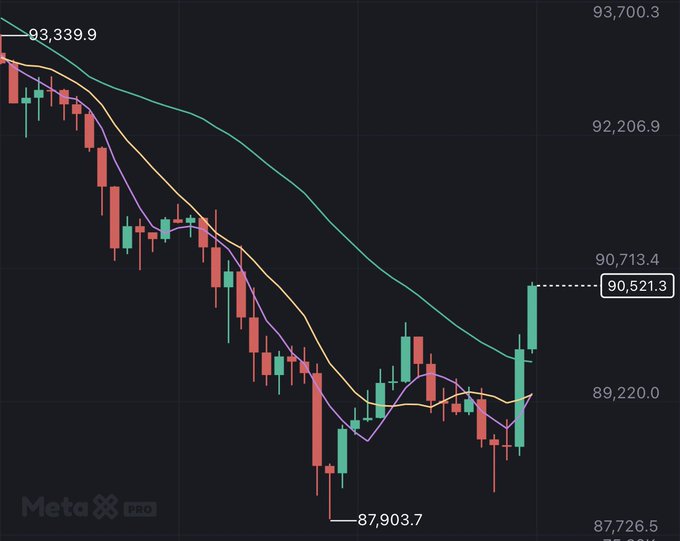
Task: Select the 87,903.7 low price label
Action: tap(390, 519)
